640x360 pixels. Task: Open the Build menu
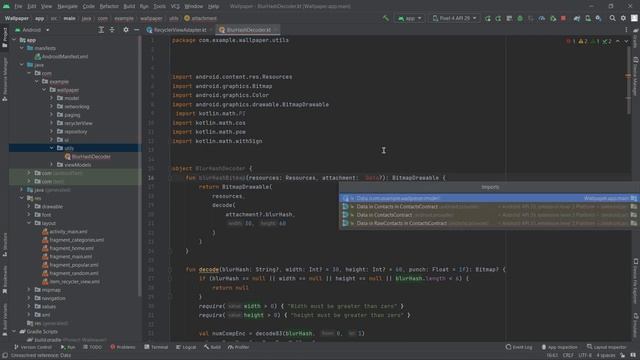(129, 7)
